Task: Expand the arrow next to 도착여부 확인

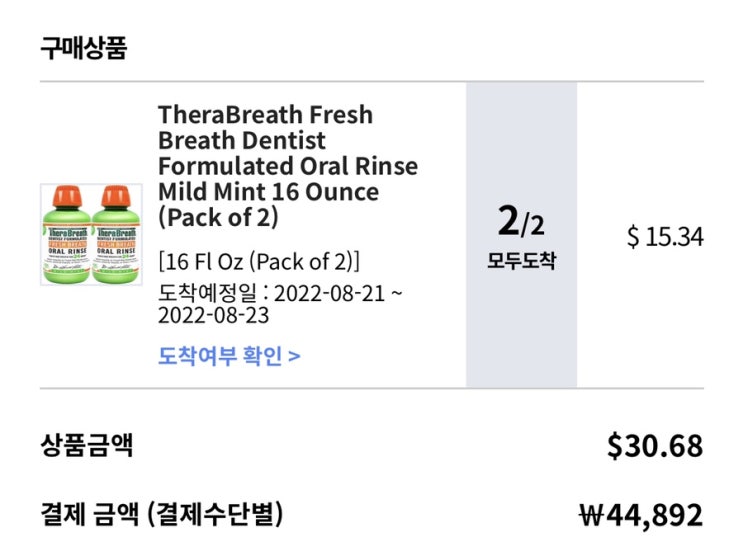Action: click(x=295, y=355)
